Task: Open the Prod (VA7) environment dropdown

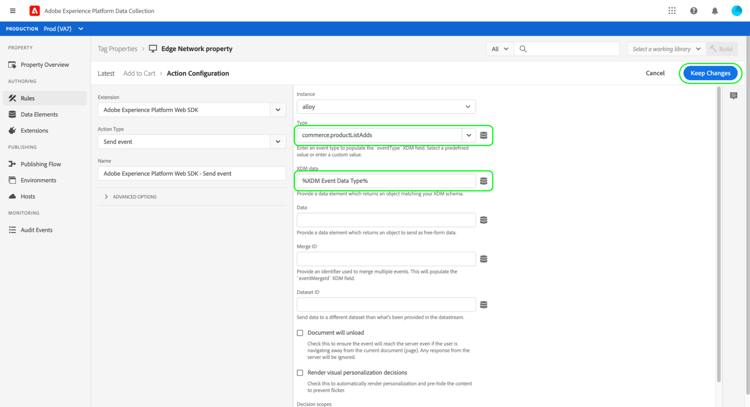Action: (x=63, y=29)
